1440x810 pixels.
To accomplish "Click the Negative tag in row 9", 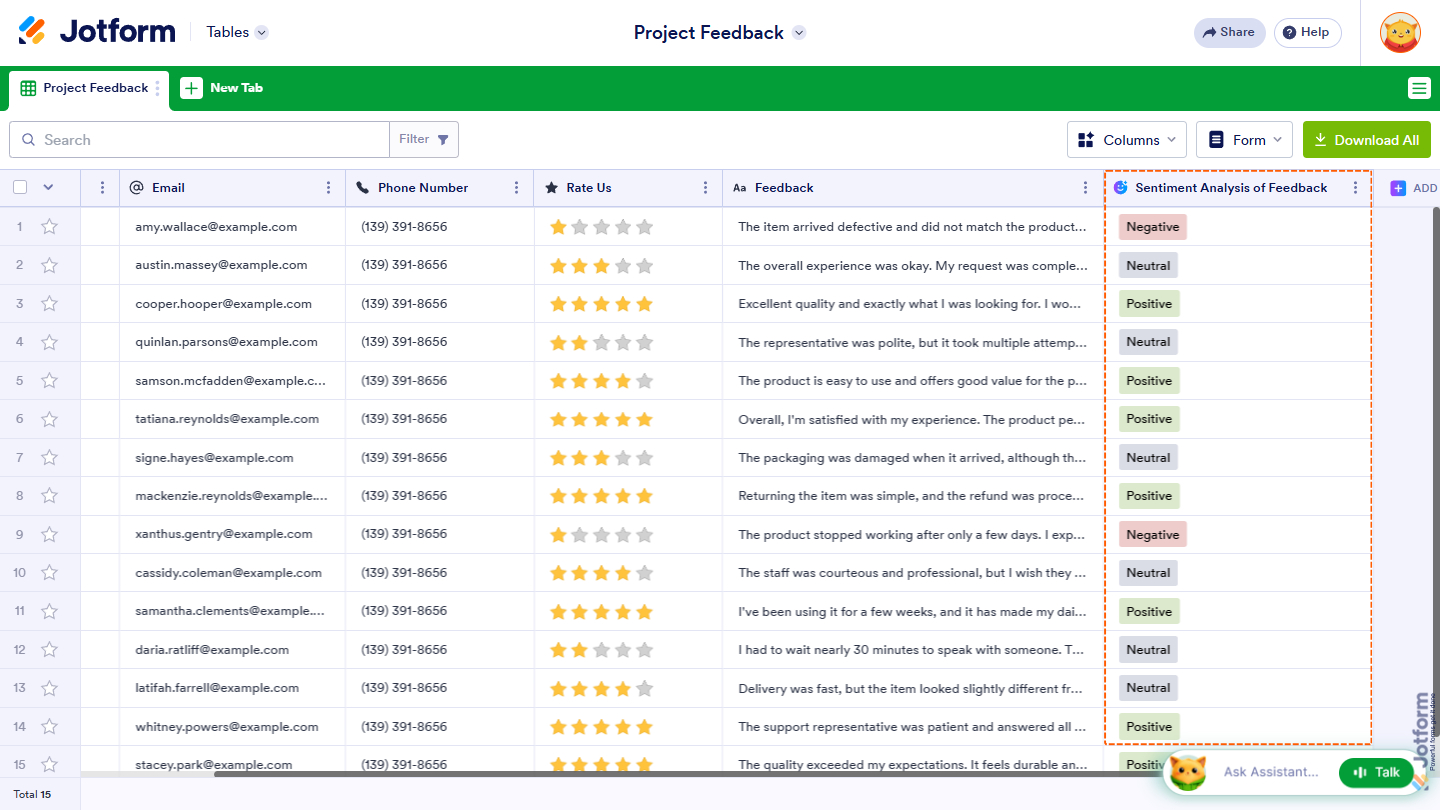I will [x=1152, y=534].
